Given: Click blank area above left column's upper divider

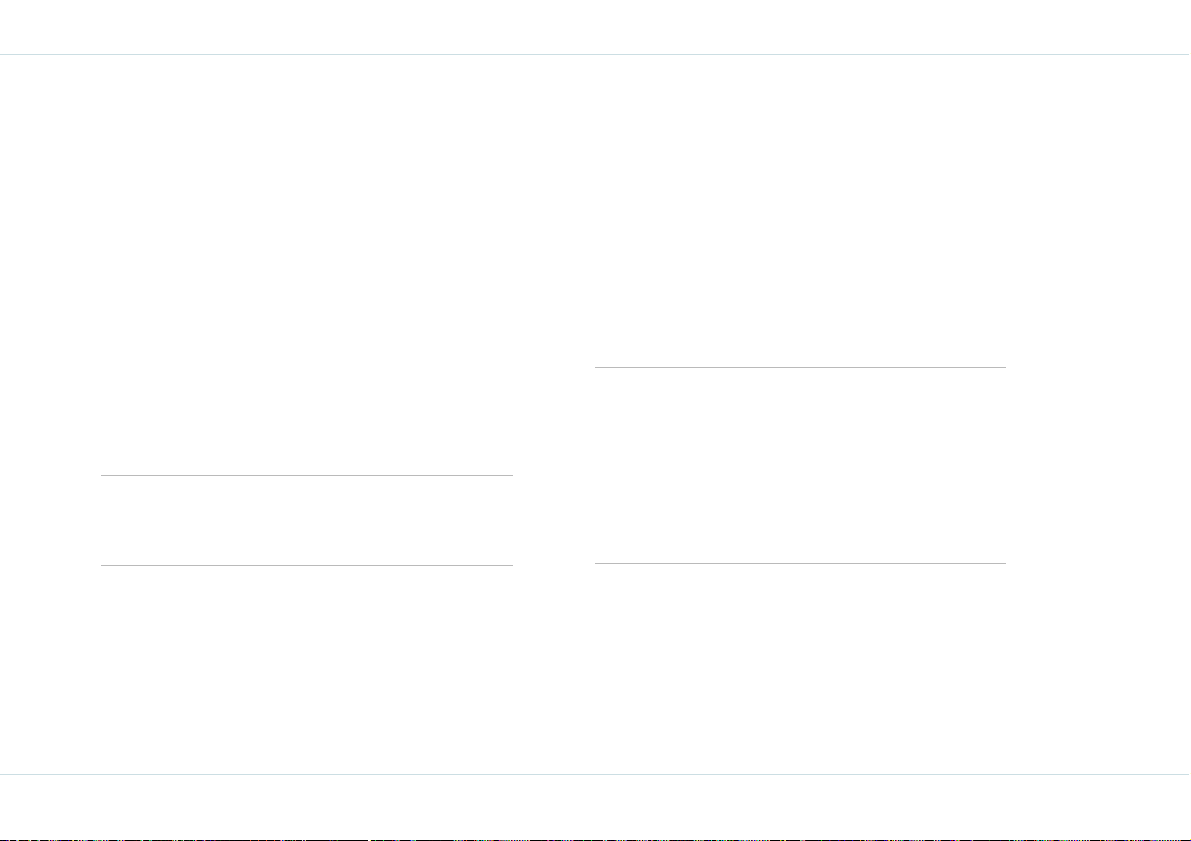Looking at the screenshot, I should [307, 265].
